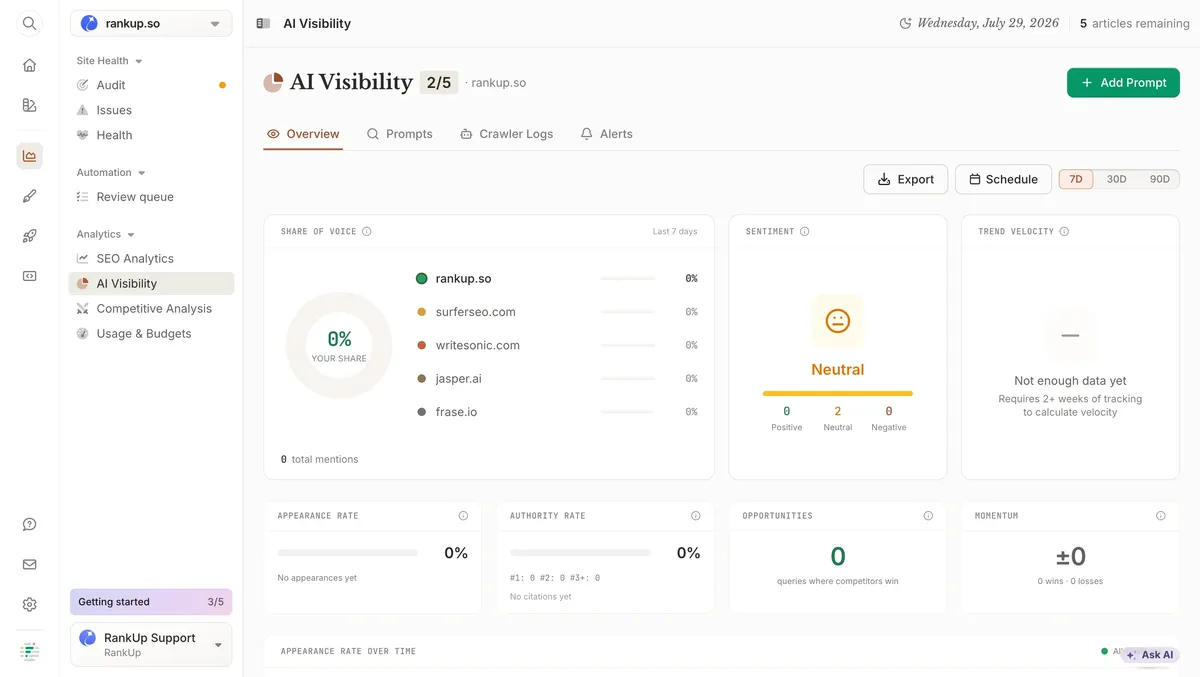Switch to the Prompts tab

[400, 134]
